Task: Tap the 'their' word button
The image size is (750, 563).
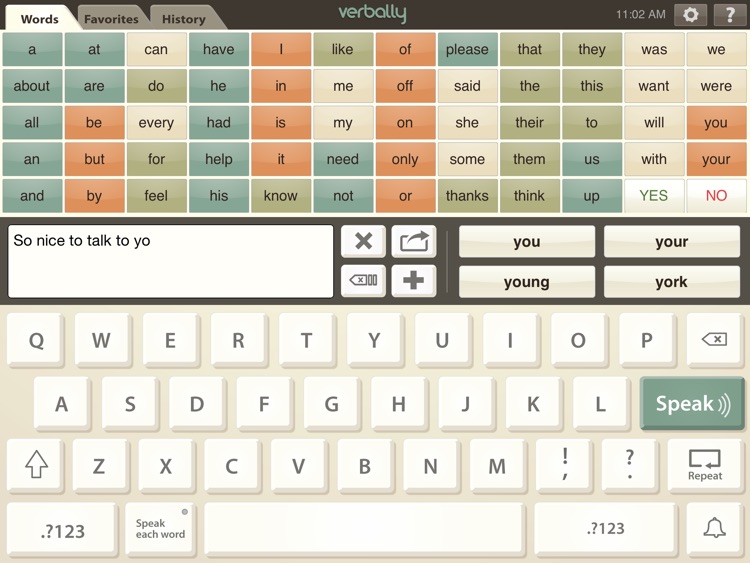Action: (529, 122)
